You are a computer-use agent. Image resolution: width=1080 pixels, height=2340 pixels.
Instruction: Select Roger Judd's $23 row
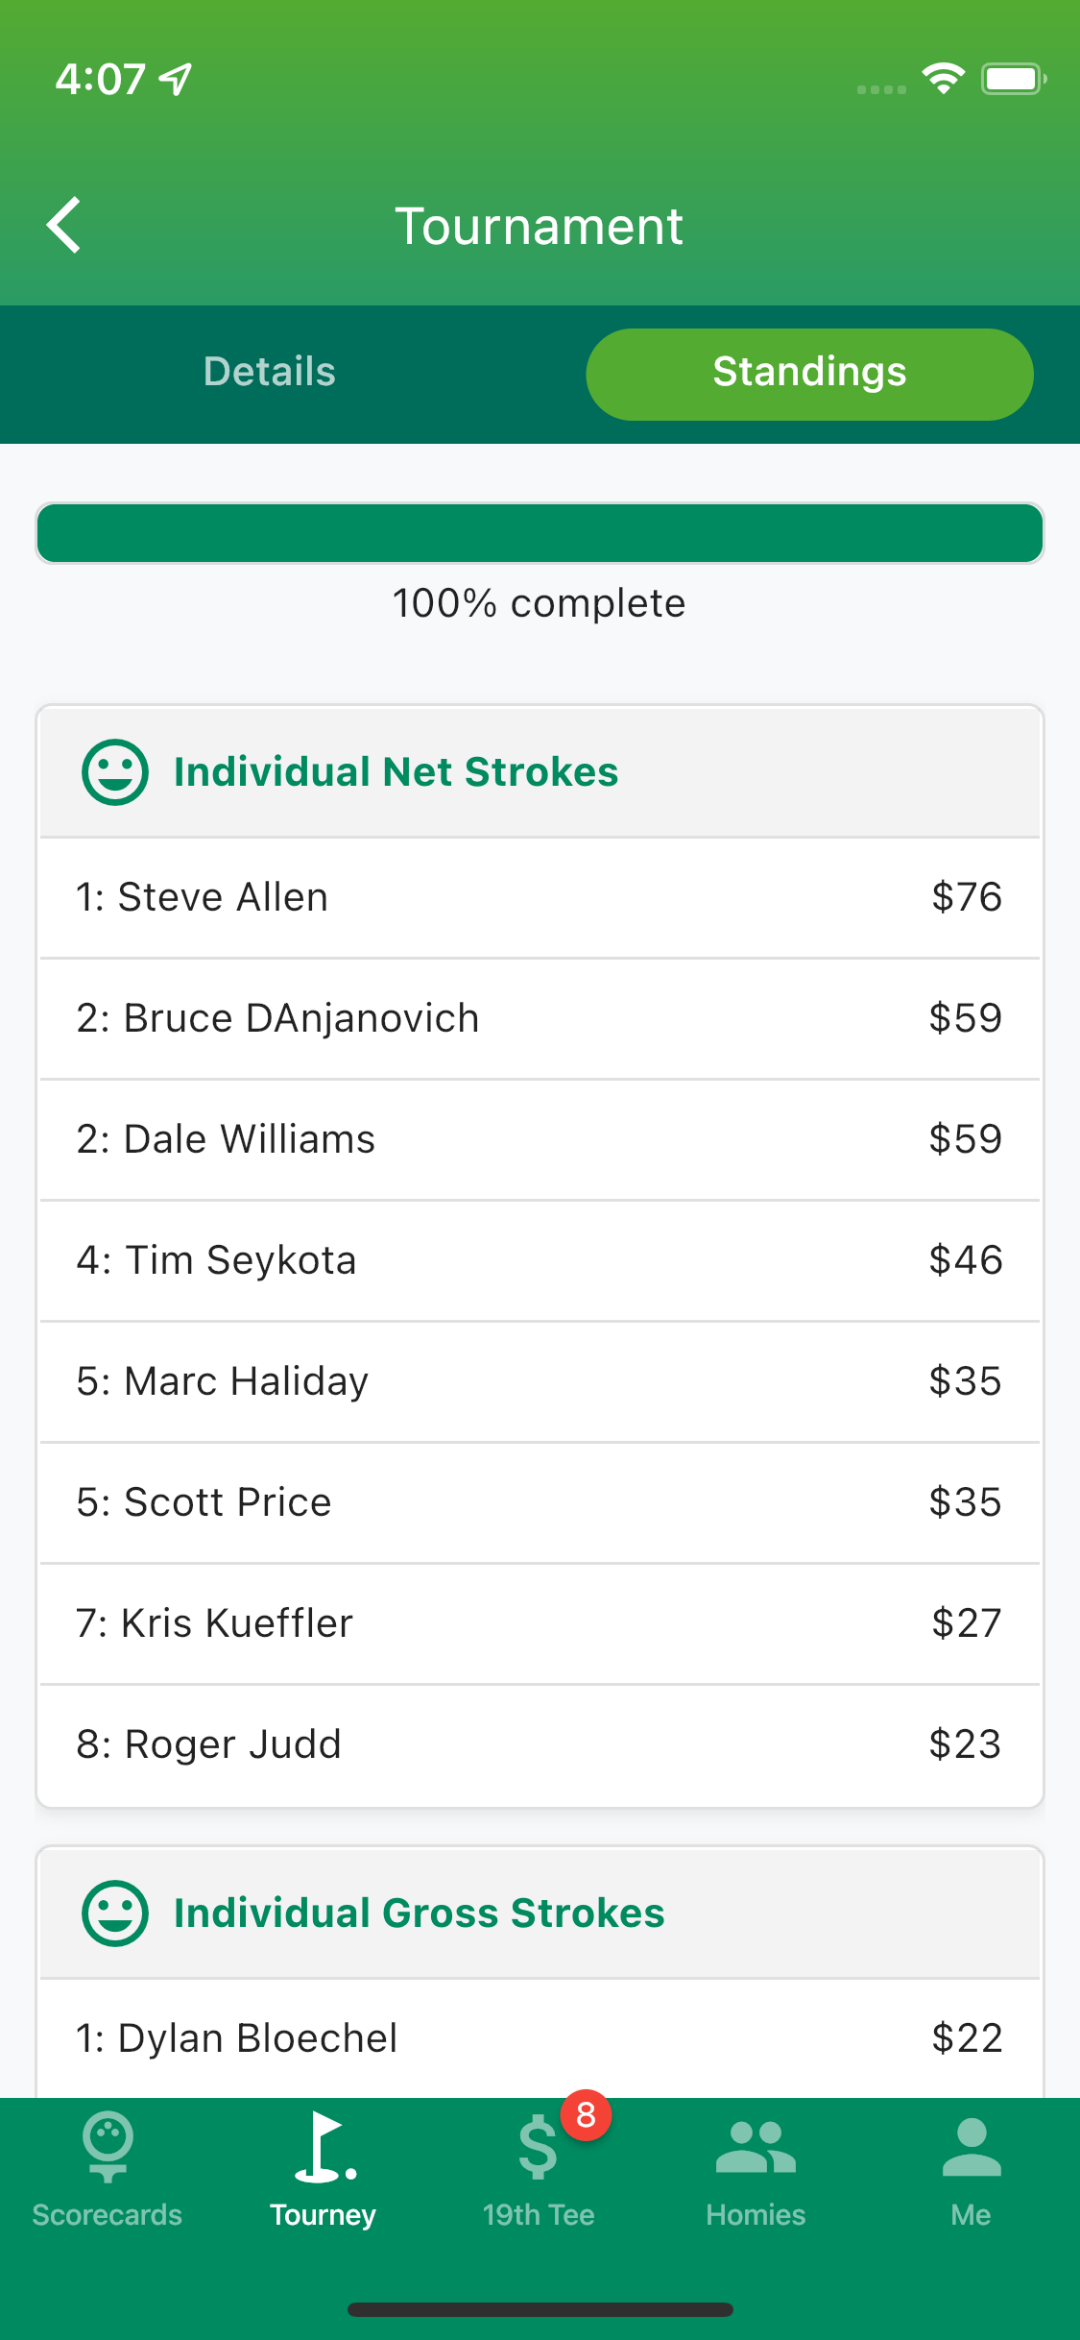point(540,1745)
